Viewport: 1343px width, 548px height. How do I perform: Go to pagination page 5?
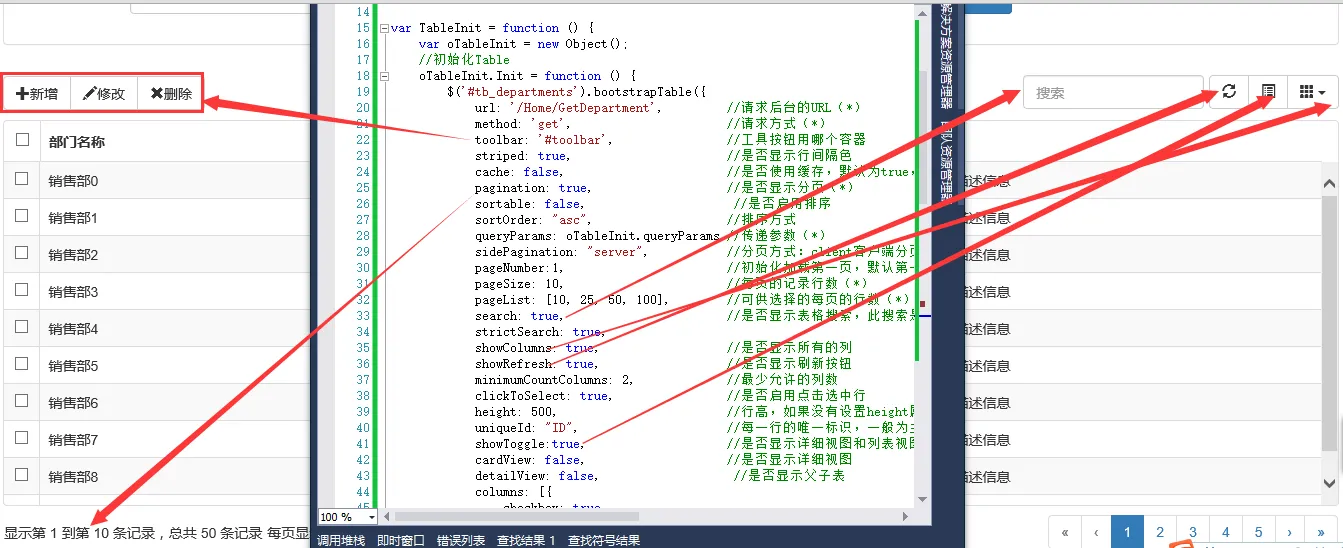[1259, 533]
